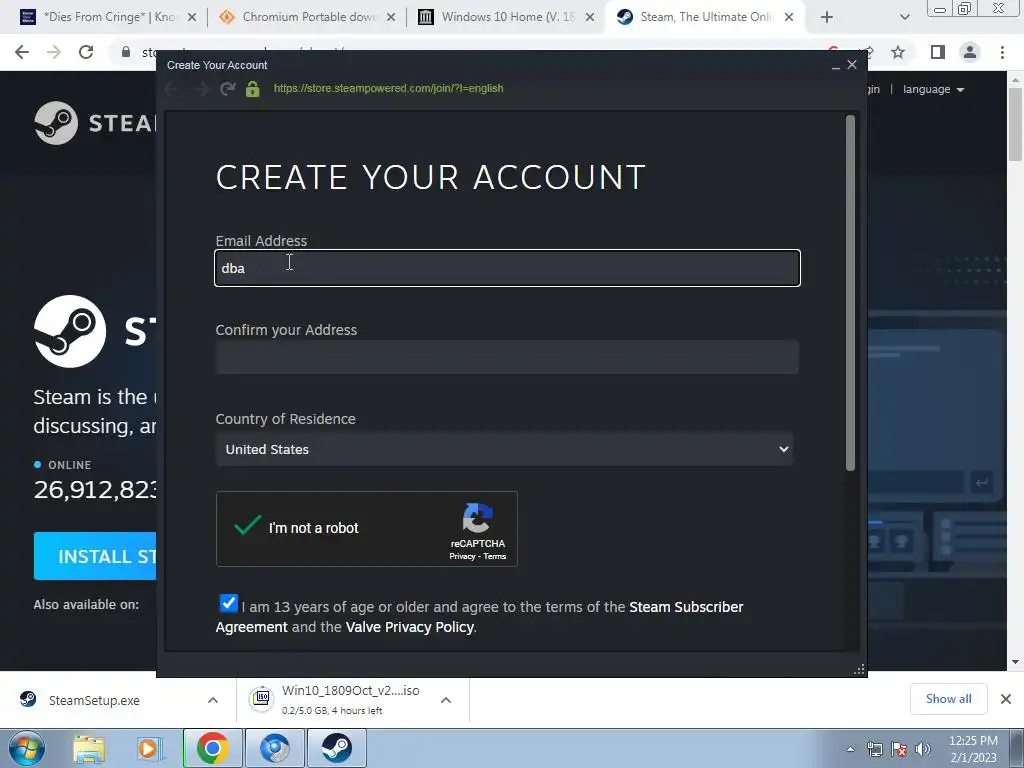Image resolution: width=1024 pixels, height=768 pixels.
Task: Open reCAPTCHA Privacy link
Action: 462,556
